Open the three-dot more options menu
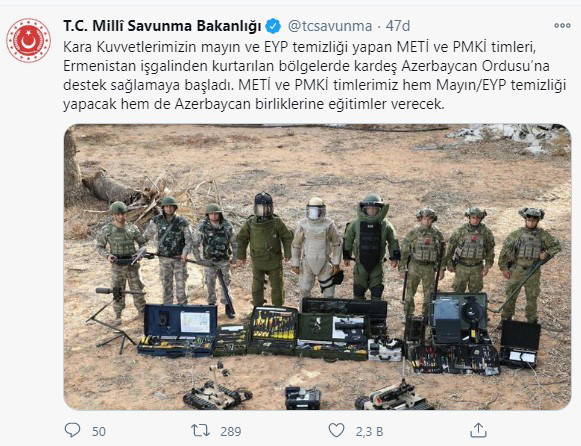The height and width of the screenshot is (446, 581). [x=562, y=26]
